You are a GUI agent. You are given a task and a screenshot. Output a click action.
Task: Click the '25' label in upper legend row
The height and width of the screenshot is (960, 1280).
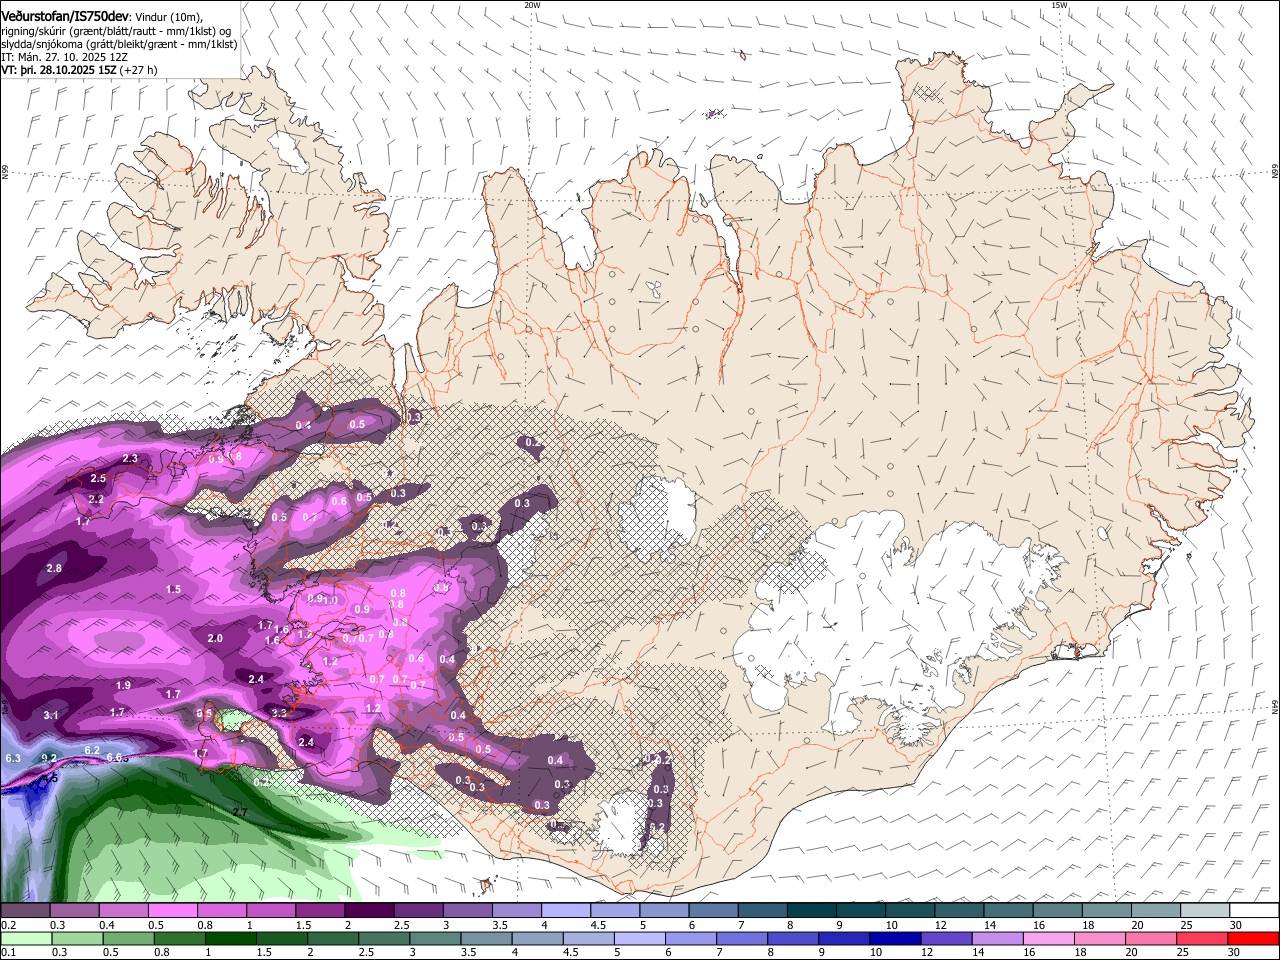point(1185,925)
